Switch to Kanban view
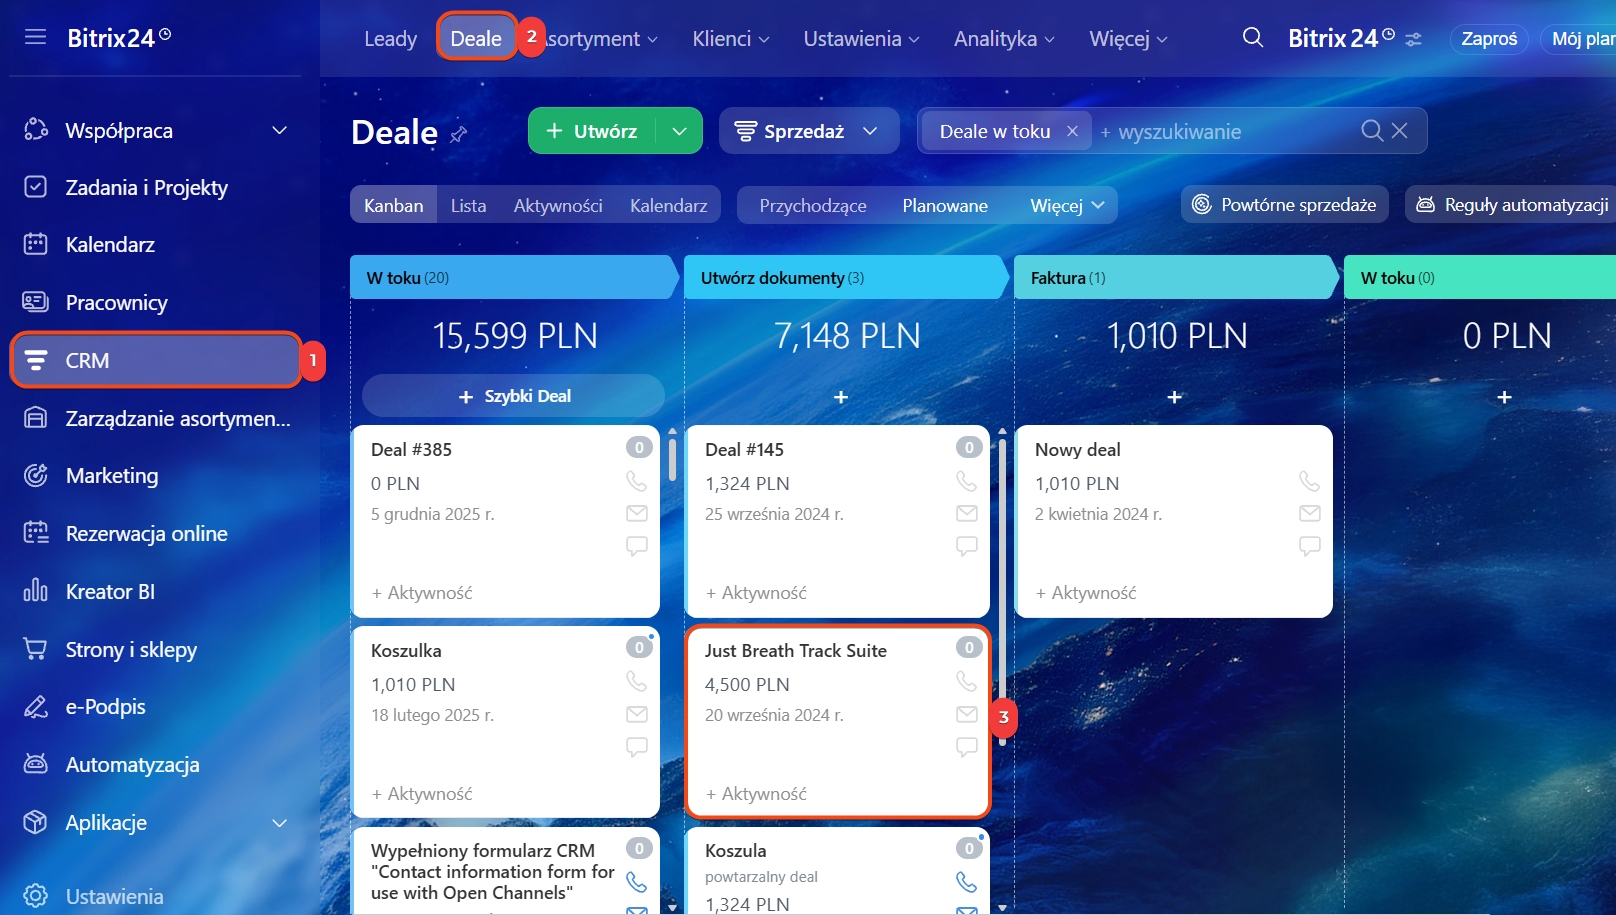Viewport: 1616px width, 915px height. pos(394,205)
